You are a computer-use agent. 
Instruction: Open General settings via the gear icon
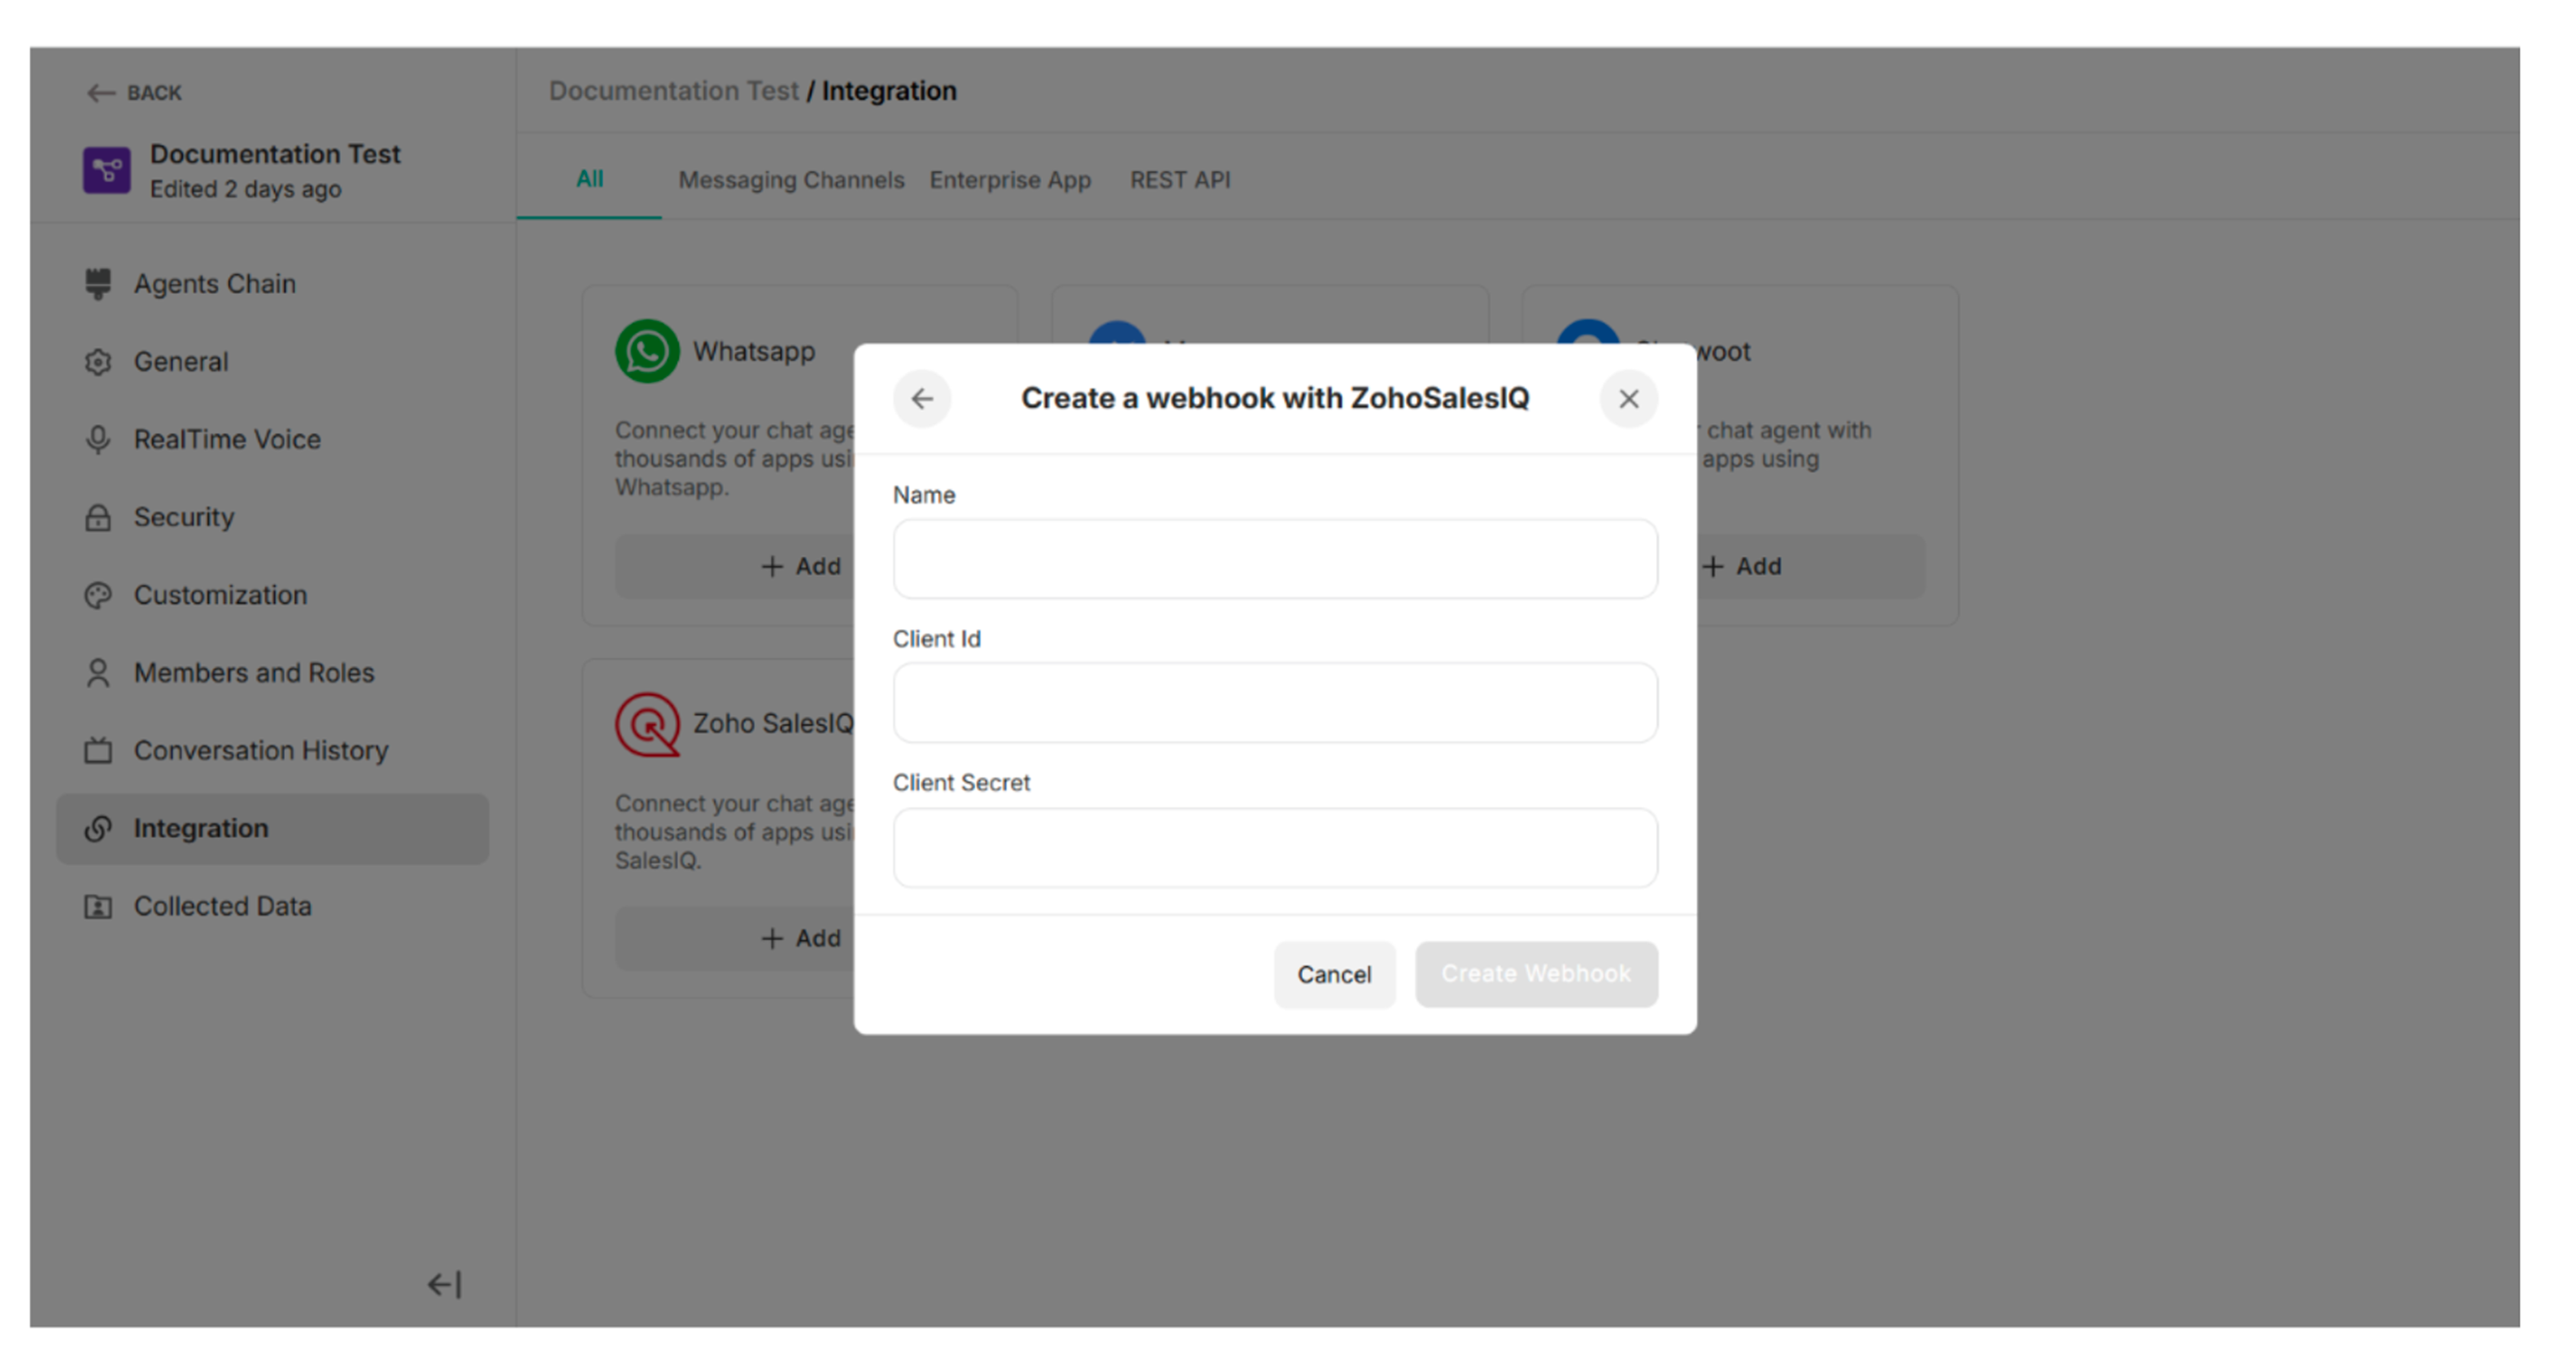99,361
